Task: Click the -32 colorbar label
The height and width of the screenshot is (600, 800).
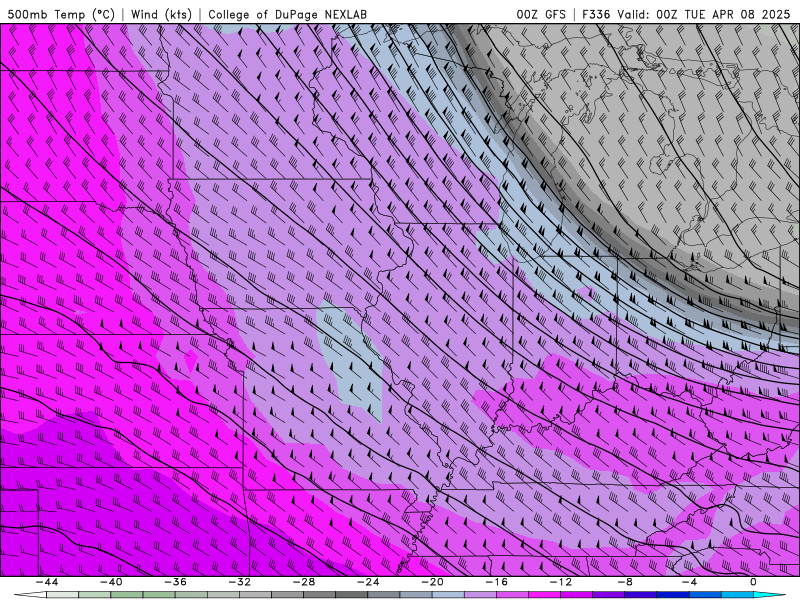Action: (239, 582)
